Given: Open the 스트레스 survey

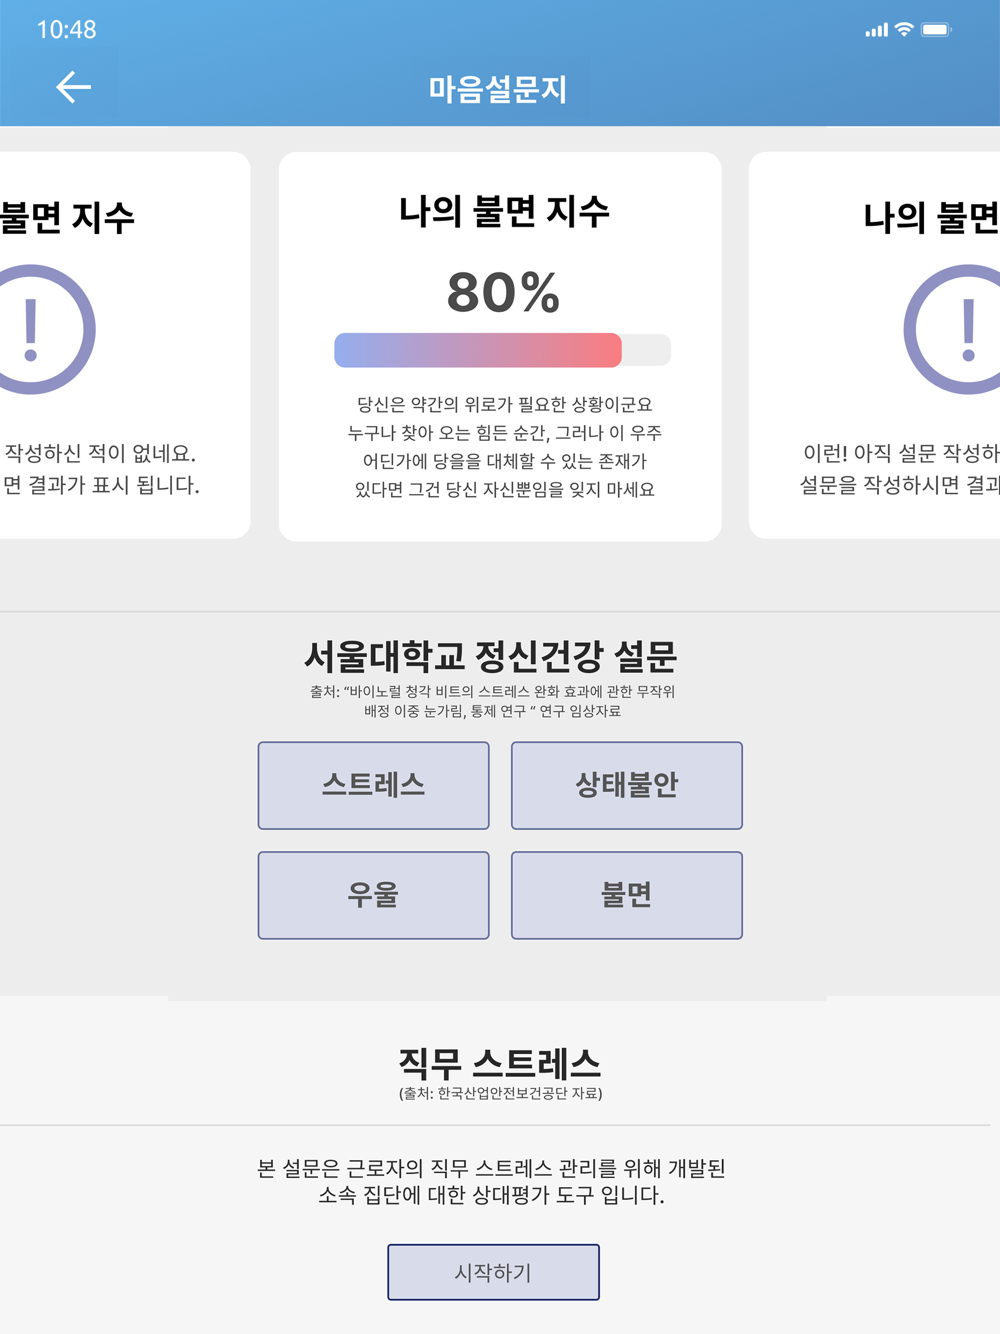Looking at the screenshot, I should tap(373, 785).
